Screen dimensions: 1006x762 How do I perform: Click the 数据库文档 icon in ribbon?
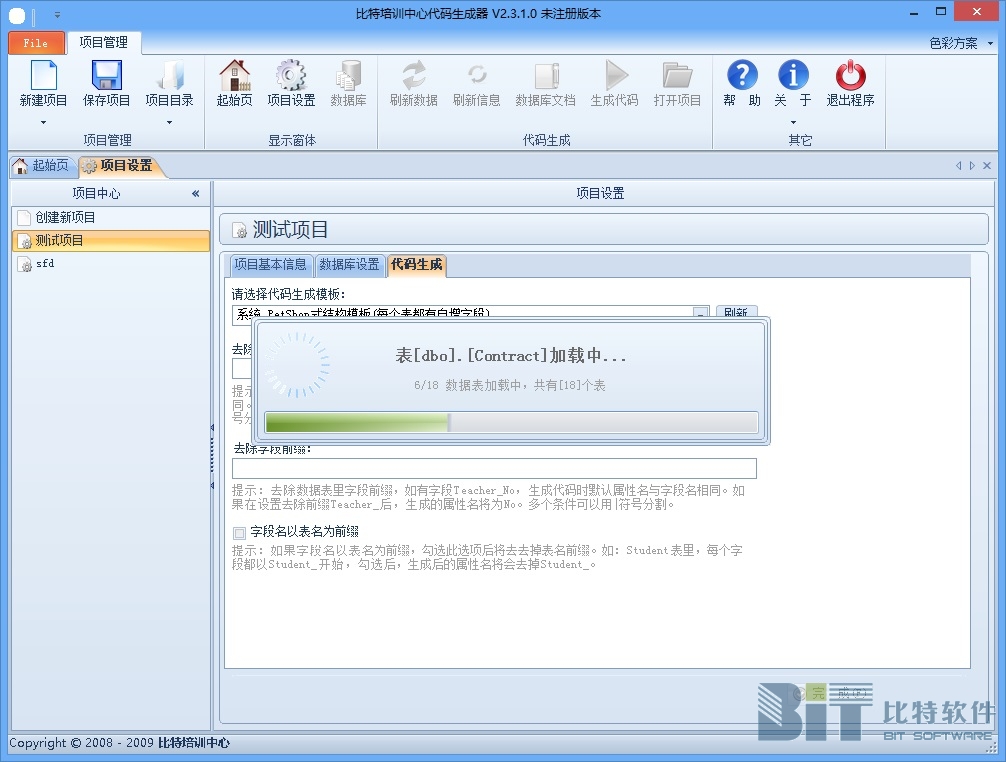tap(545, 76)
